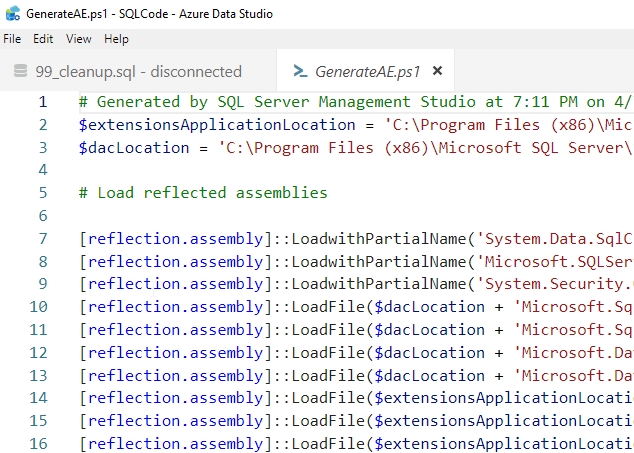This screenshot has width=634, height=453.
Task: Switch to the 99_cleanup.sql tab
Action: [x=138, y=71]
